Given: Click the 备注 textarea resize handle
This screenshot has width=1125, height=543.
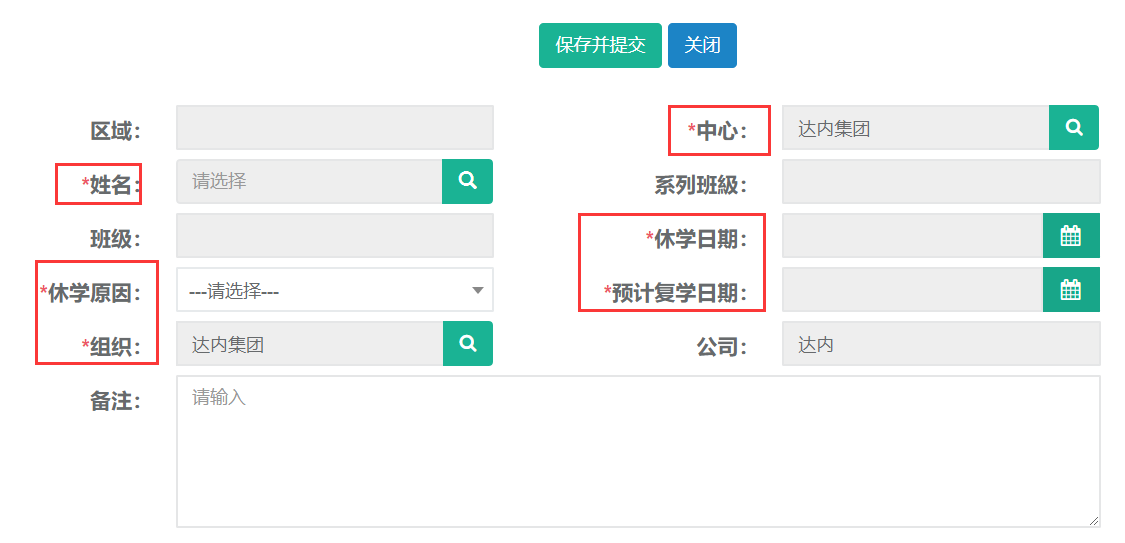Looking at the screenshot, I should [1094, 521].
